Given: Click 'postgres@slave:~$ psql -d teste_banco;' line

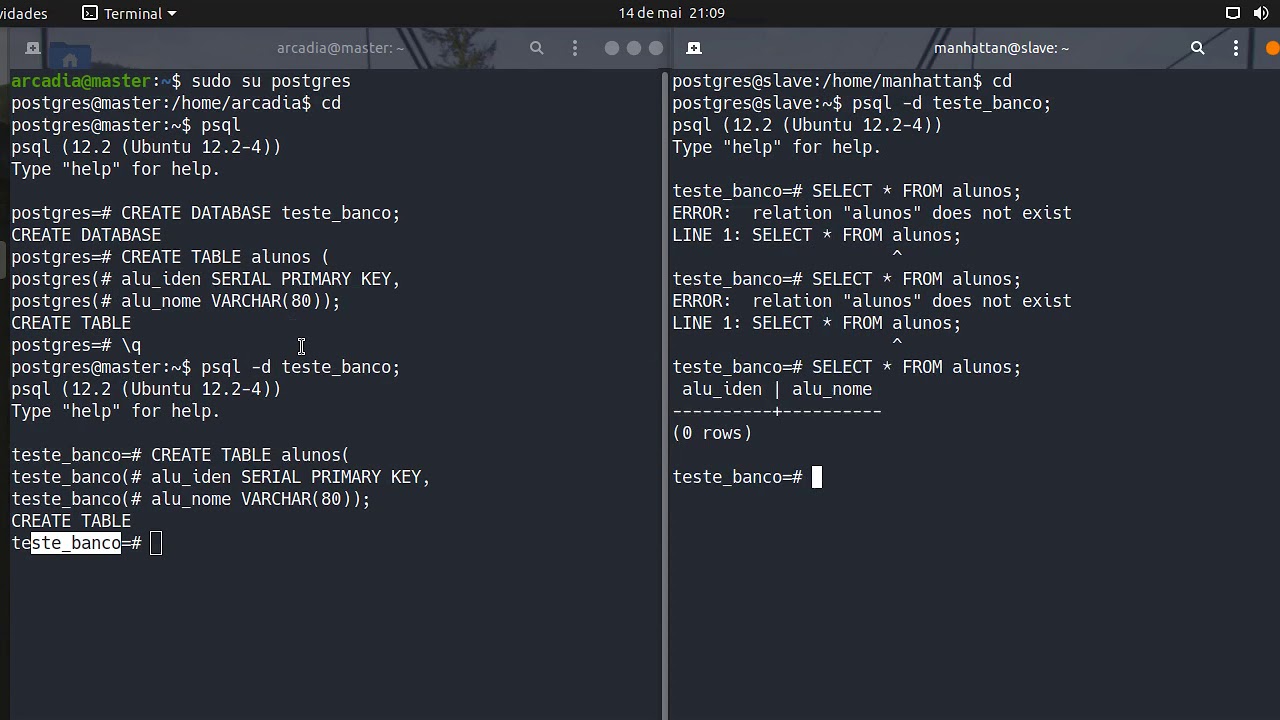Looking at the screenshot, I should [862, 103].
